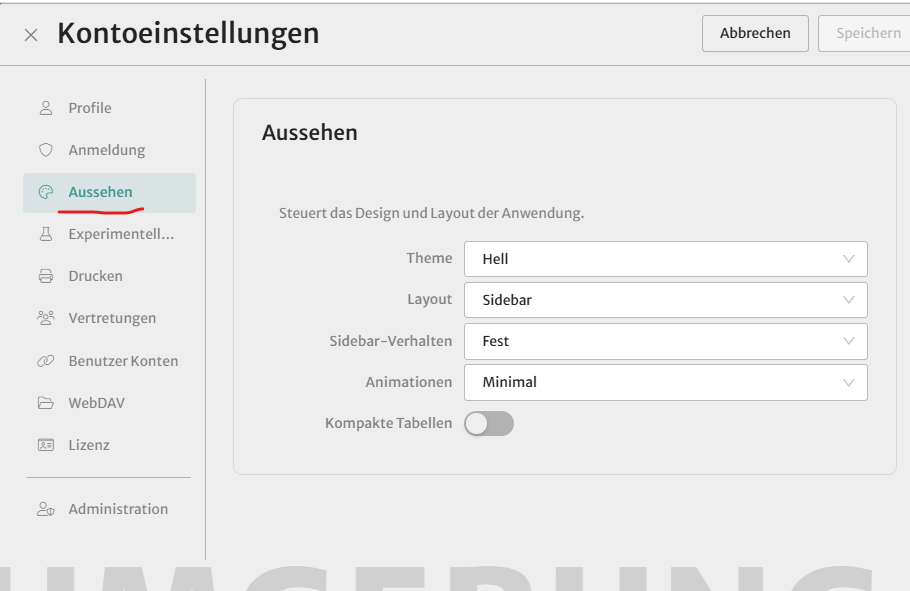Click the Abbrechen button

coord(755,34)
